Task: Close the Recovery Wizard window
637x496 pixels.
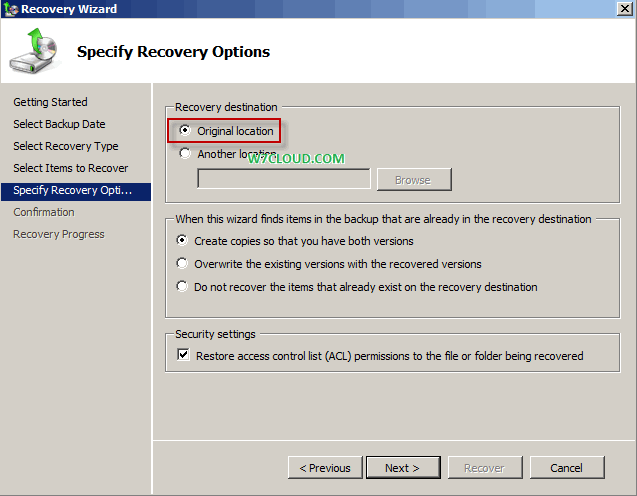Action: pos(624,9)
